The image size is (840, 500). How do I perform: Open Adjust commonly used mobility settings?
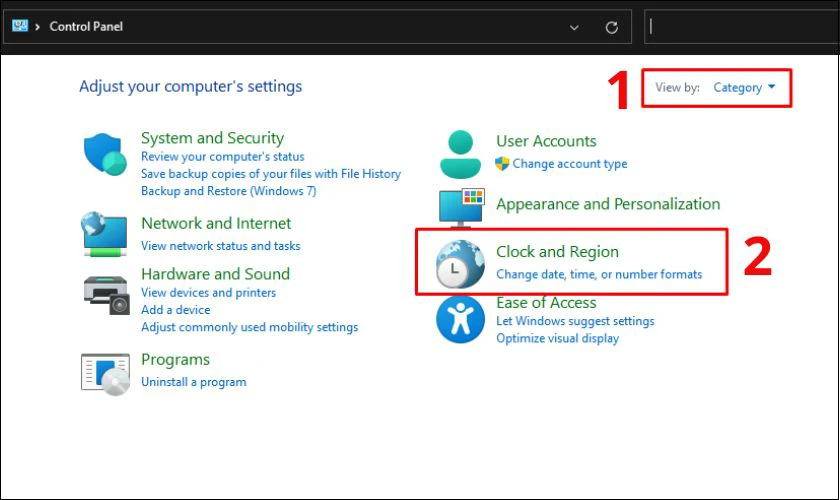pos(249,327)
